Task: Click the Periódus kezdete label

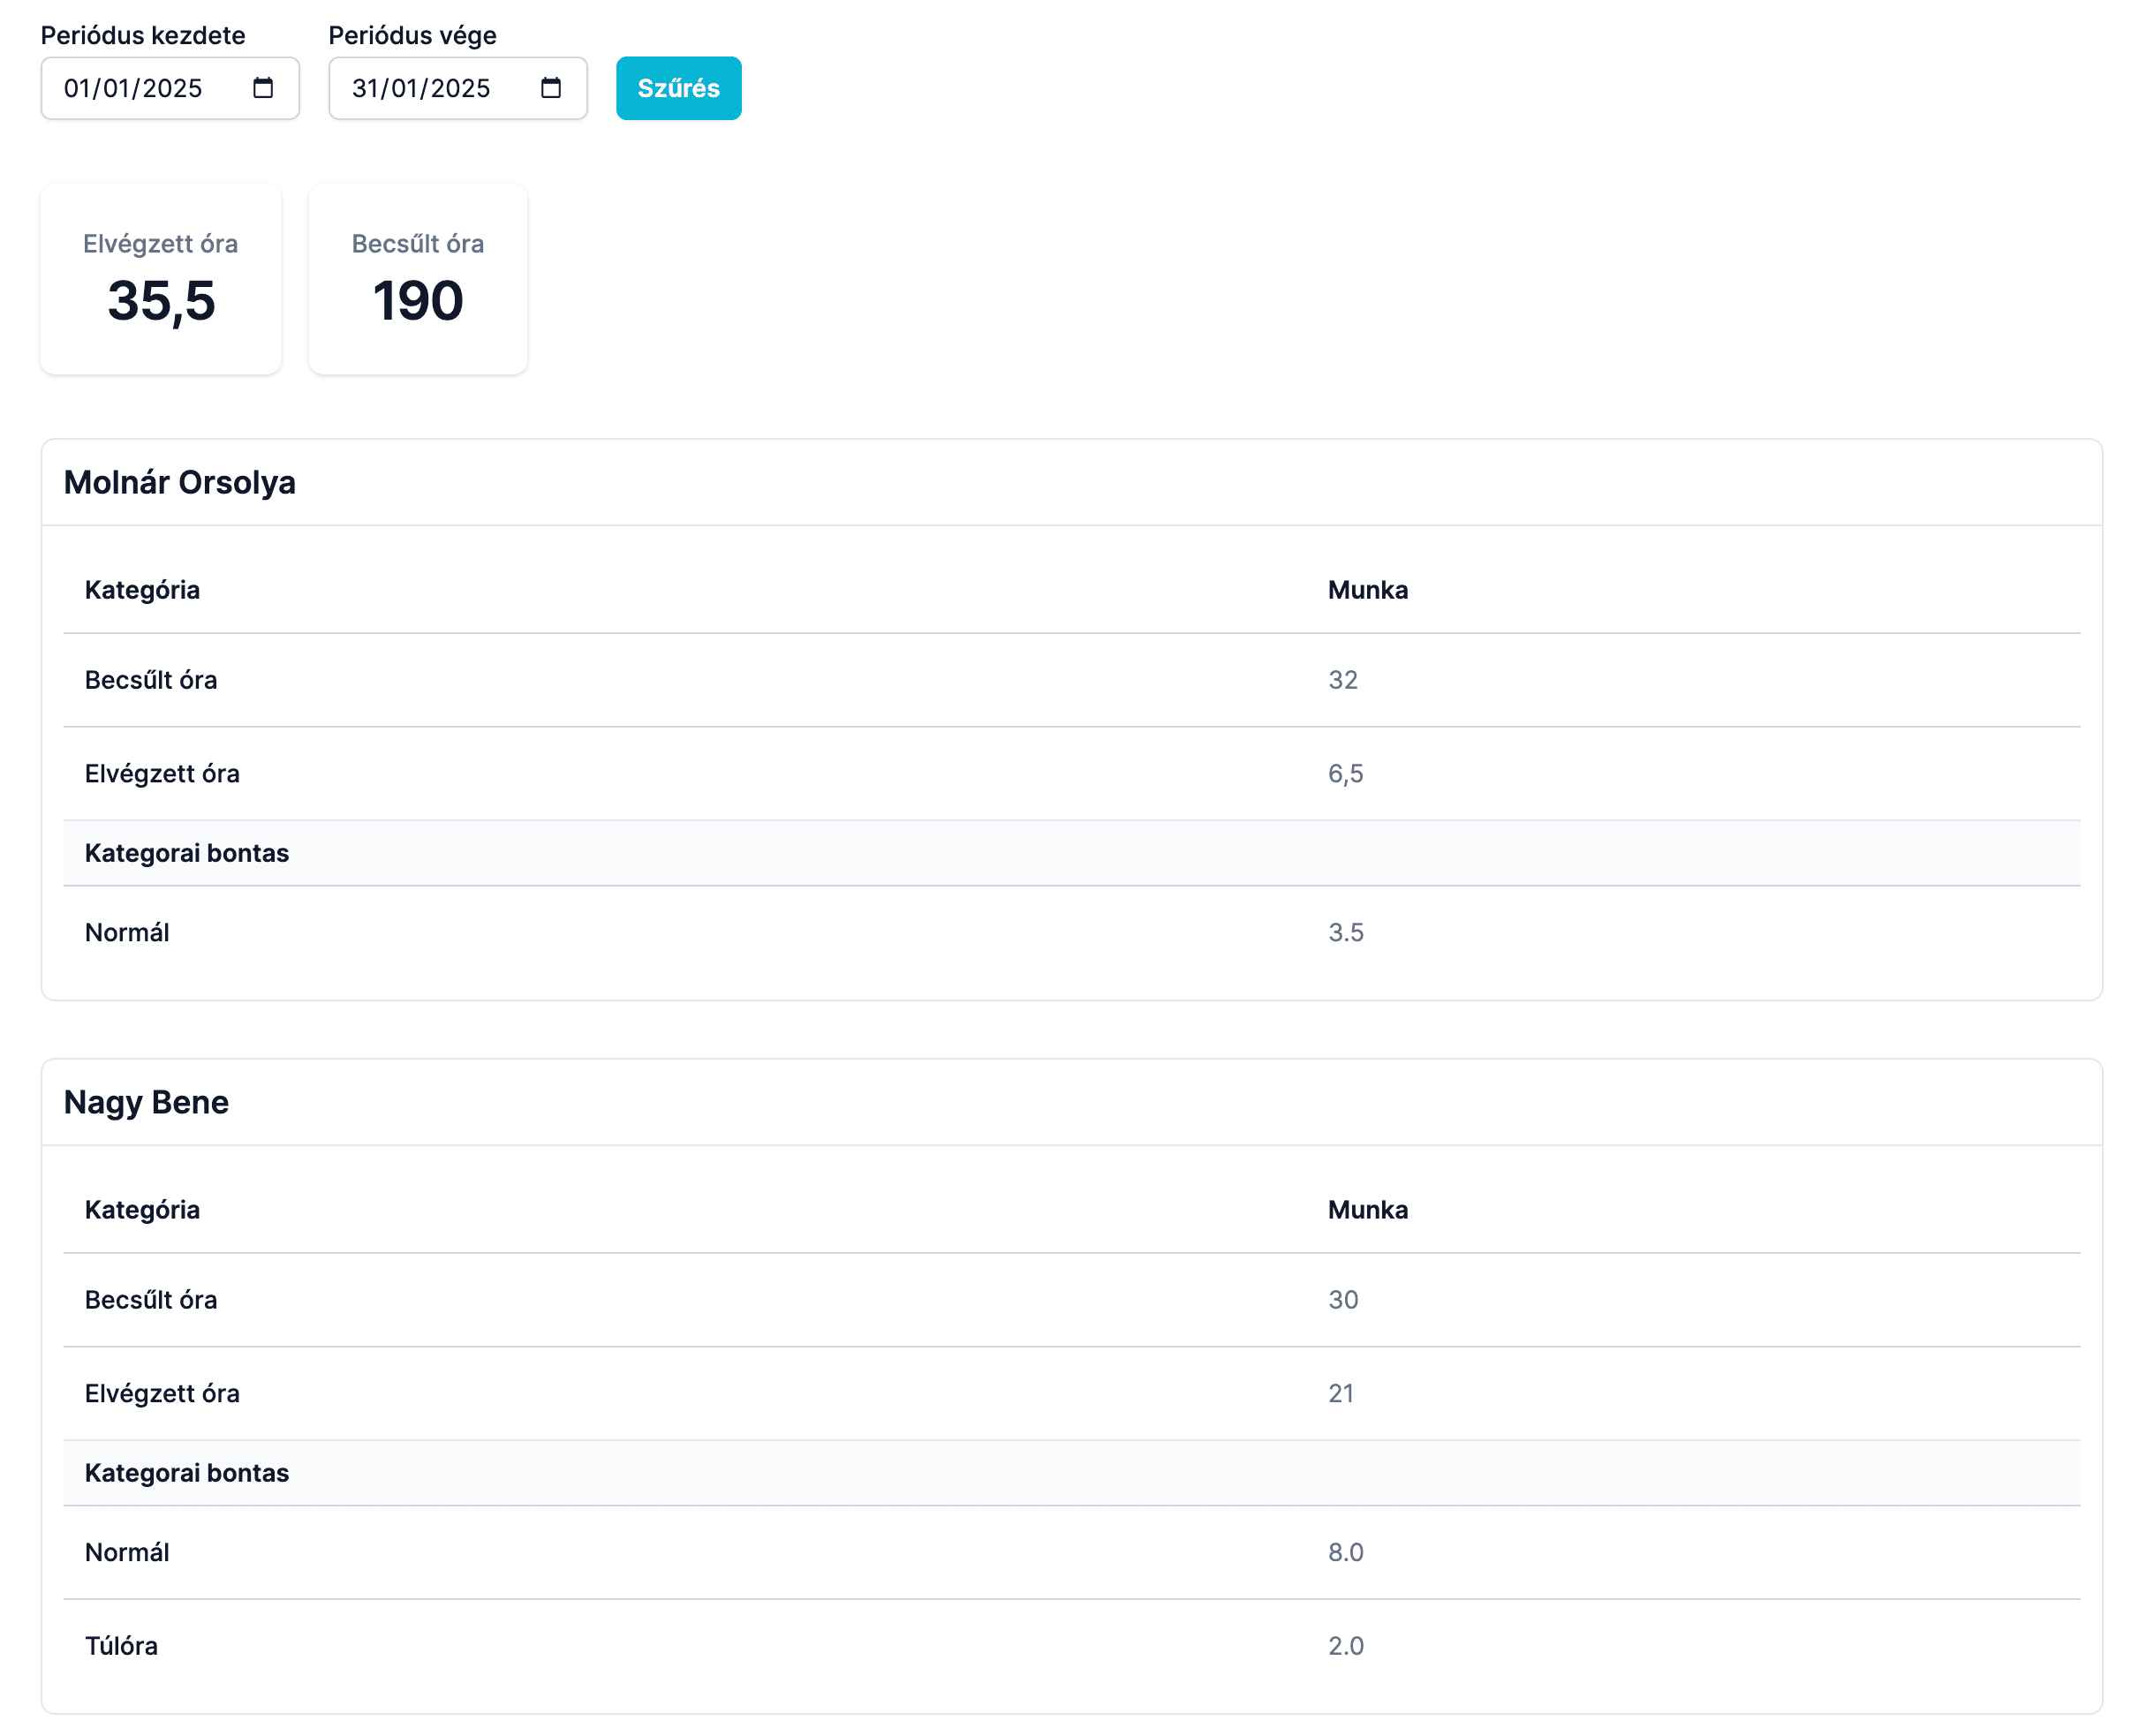Action: coord(143,35)
